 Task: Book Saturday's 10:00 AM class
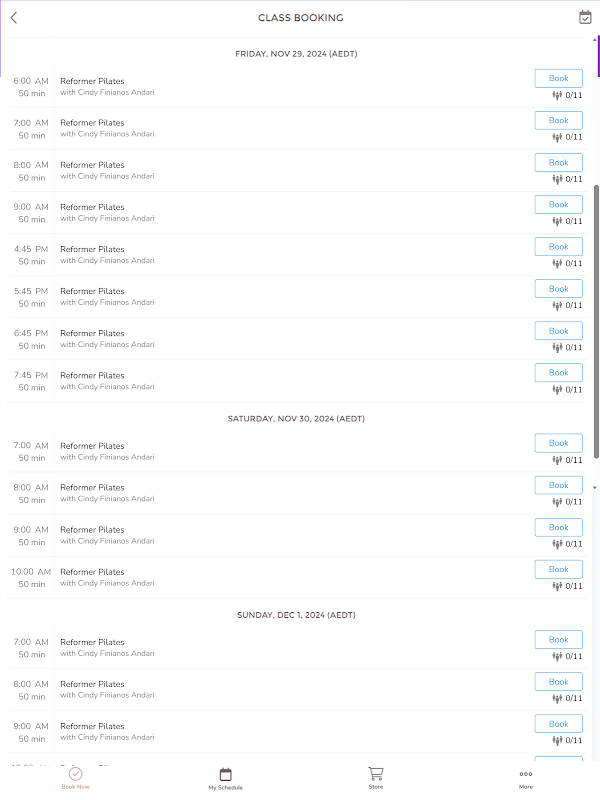point(558,569)
